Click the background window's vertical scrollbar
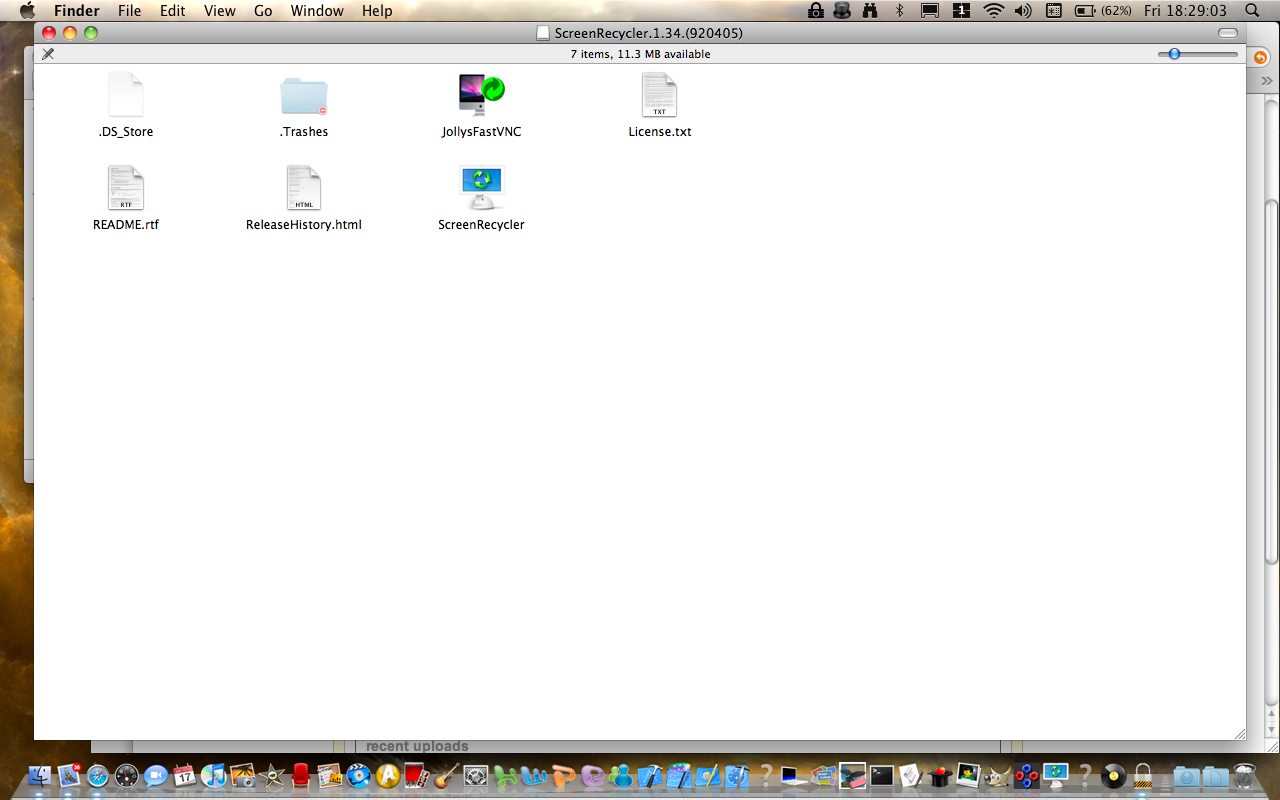The height and width of the screenshot is (800, 1280). (1272, 380)
